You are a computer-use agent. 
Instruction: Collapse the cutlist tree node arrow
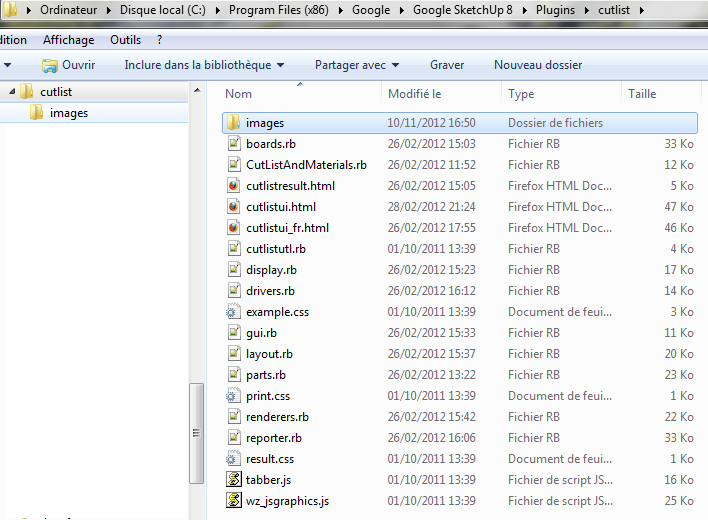(x=12, y=92)
